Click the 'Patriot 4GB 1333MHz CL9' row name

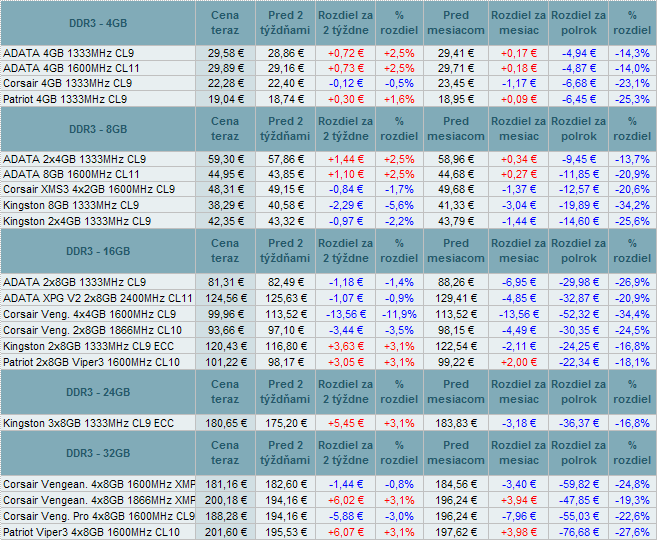tap(65, 99)
